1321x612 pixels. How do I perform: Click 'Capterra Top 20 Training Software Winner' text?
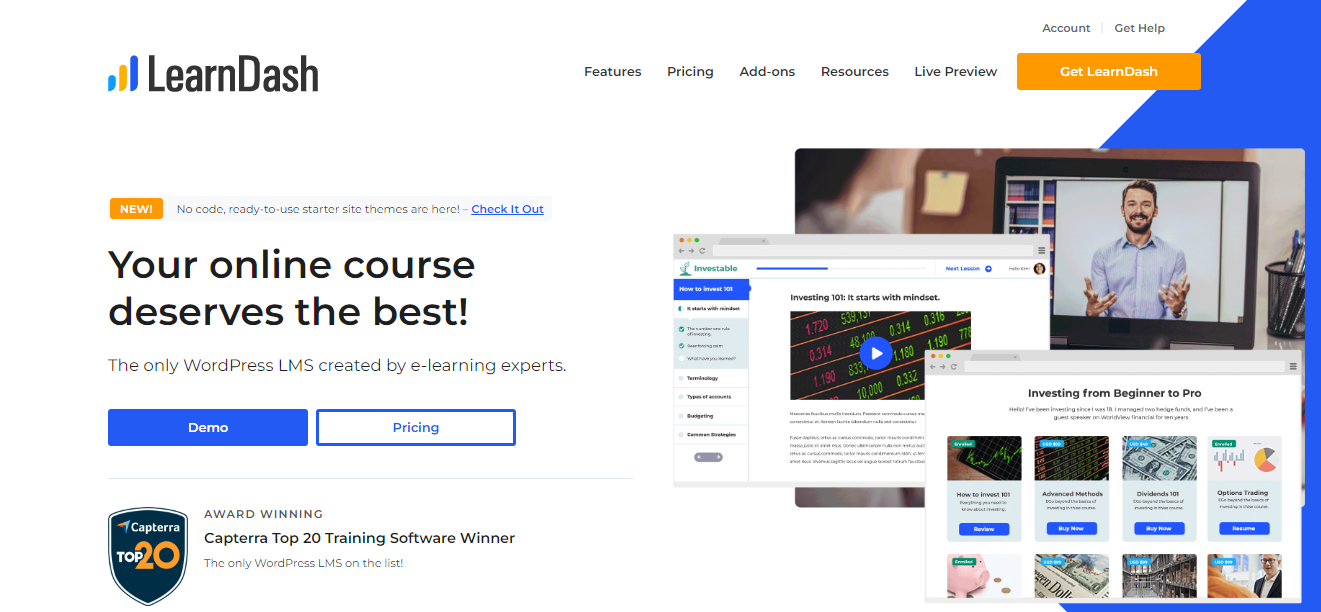(359, 538)
